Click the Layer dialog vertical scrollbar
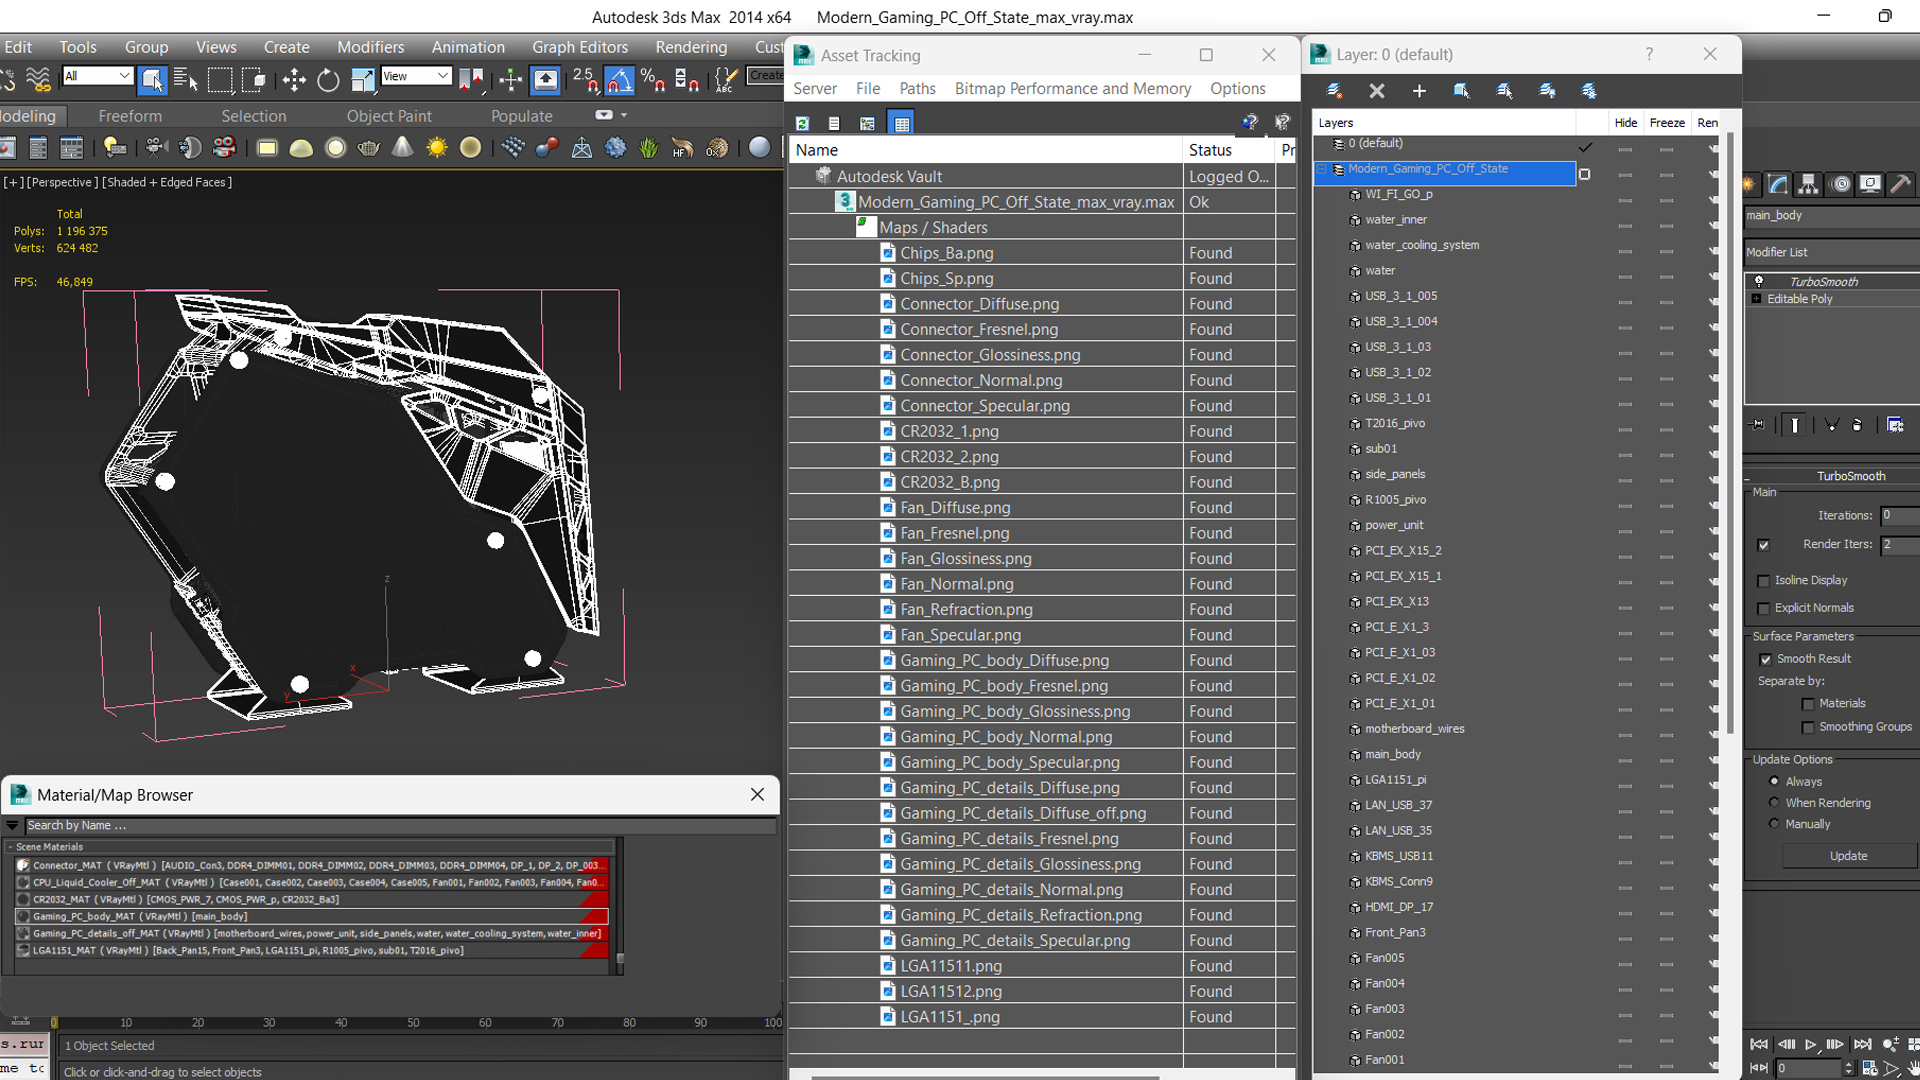This screenshot has width=1920, height=1080. coord(1730,435)
